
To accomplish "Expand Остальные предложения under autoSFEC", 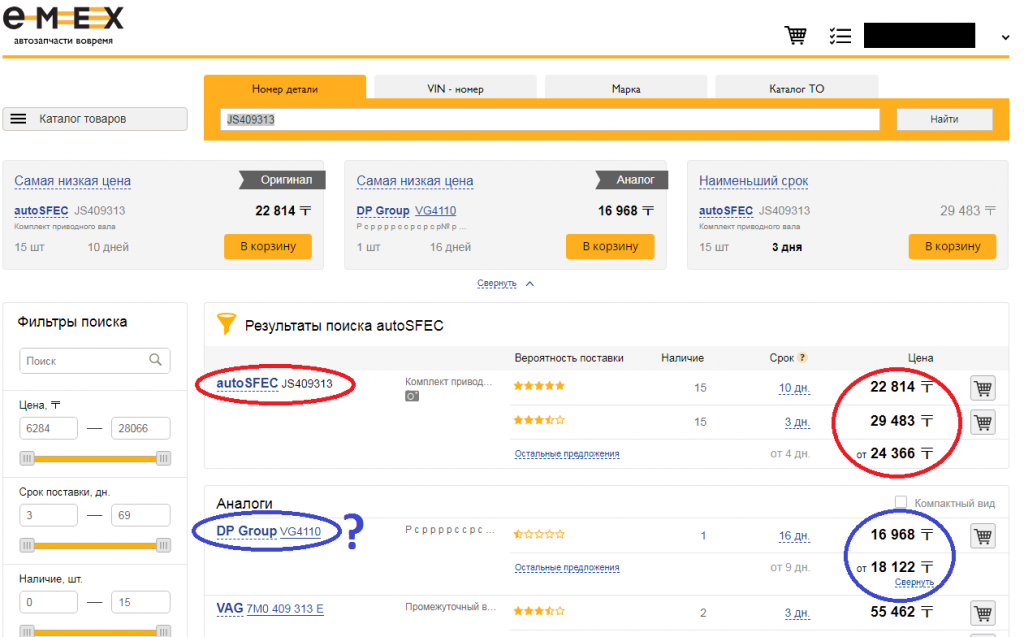I will point(567,454).
